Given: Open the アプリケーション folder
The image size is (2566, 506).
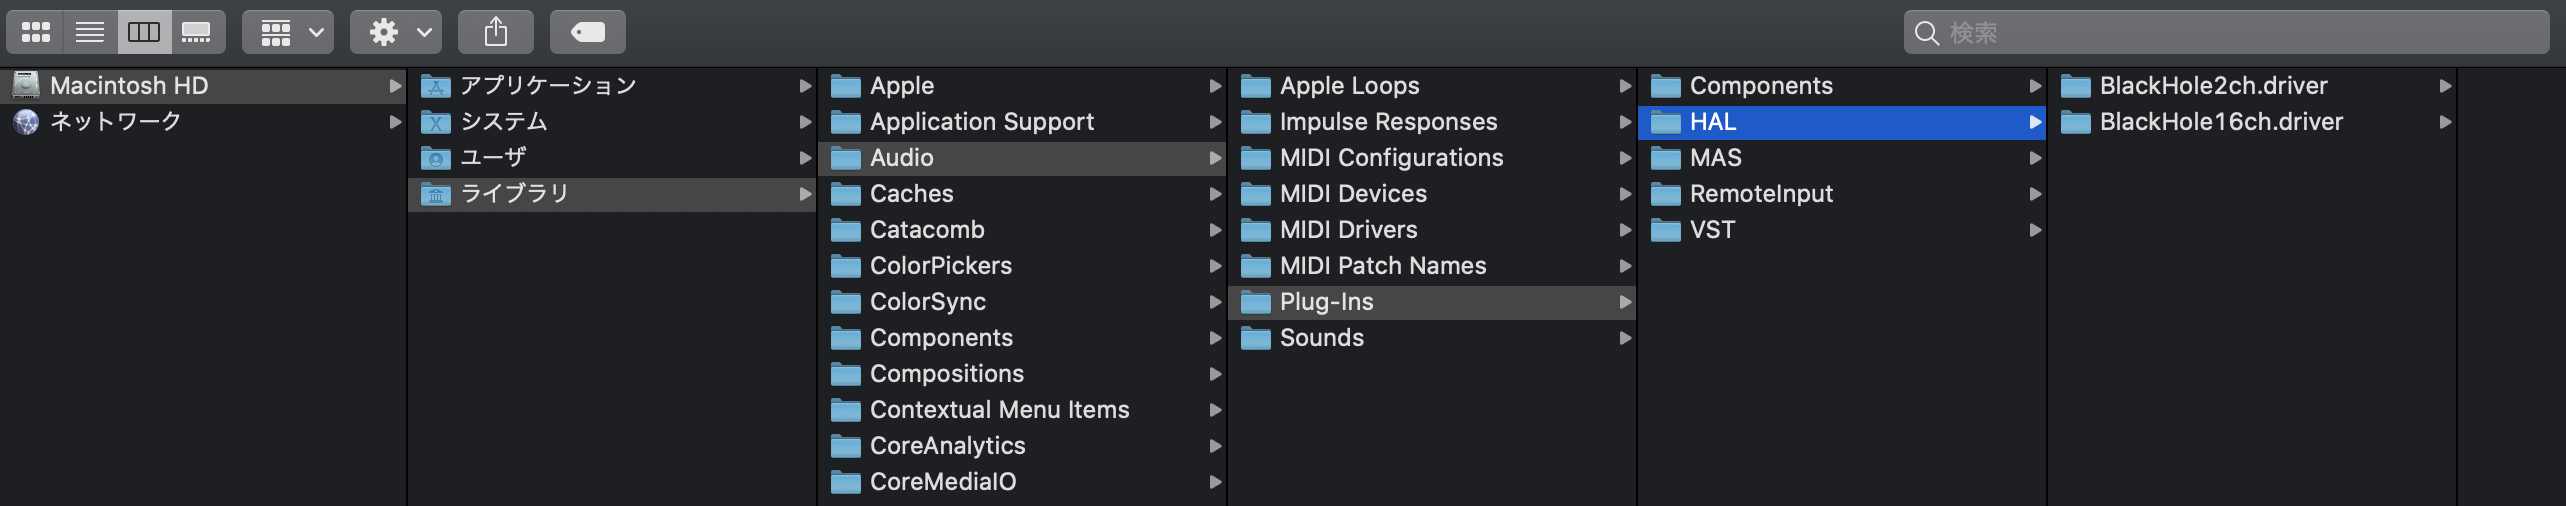Looking at the screenshot, I should tap(612, 86).
